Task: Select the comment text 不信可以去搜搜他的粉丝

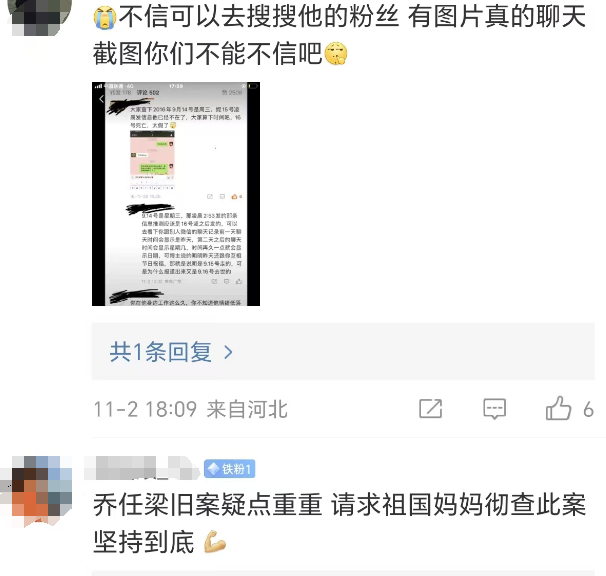Action: click(259, 17)
